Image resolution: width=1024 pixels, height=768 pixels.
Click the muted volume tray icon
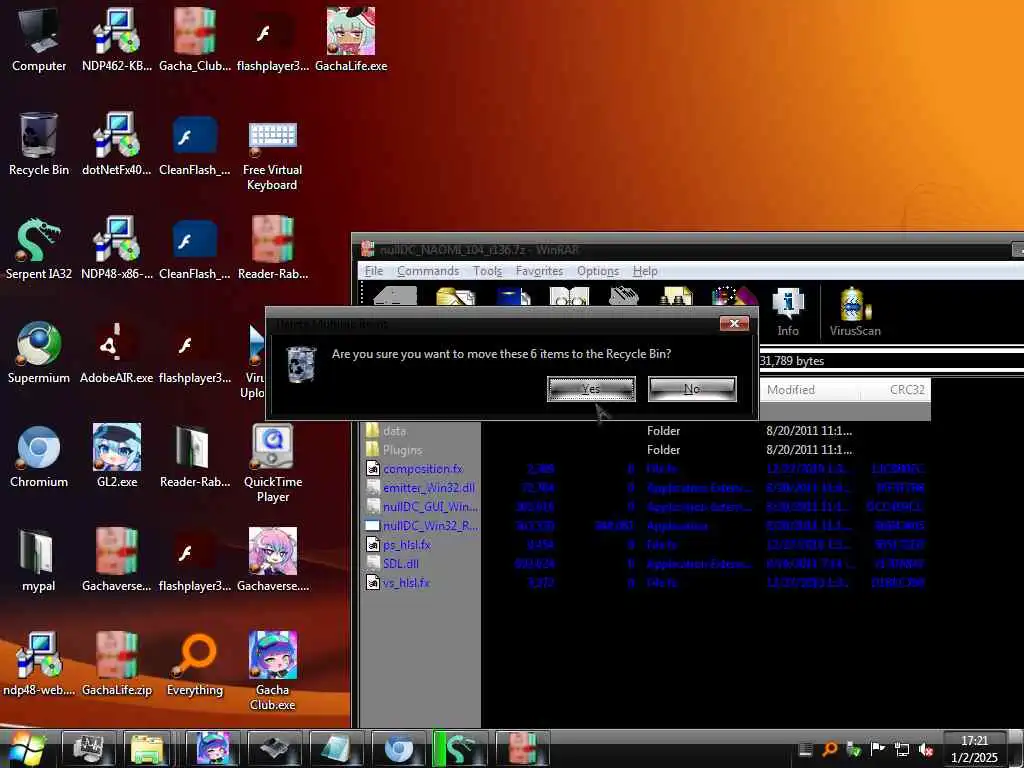[x=925, y=750]
